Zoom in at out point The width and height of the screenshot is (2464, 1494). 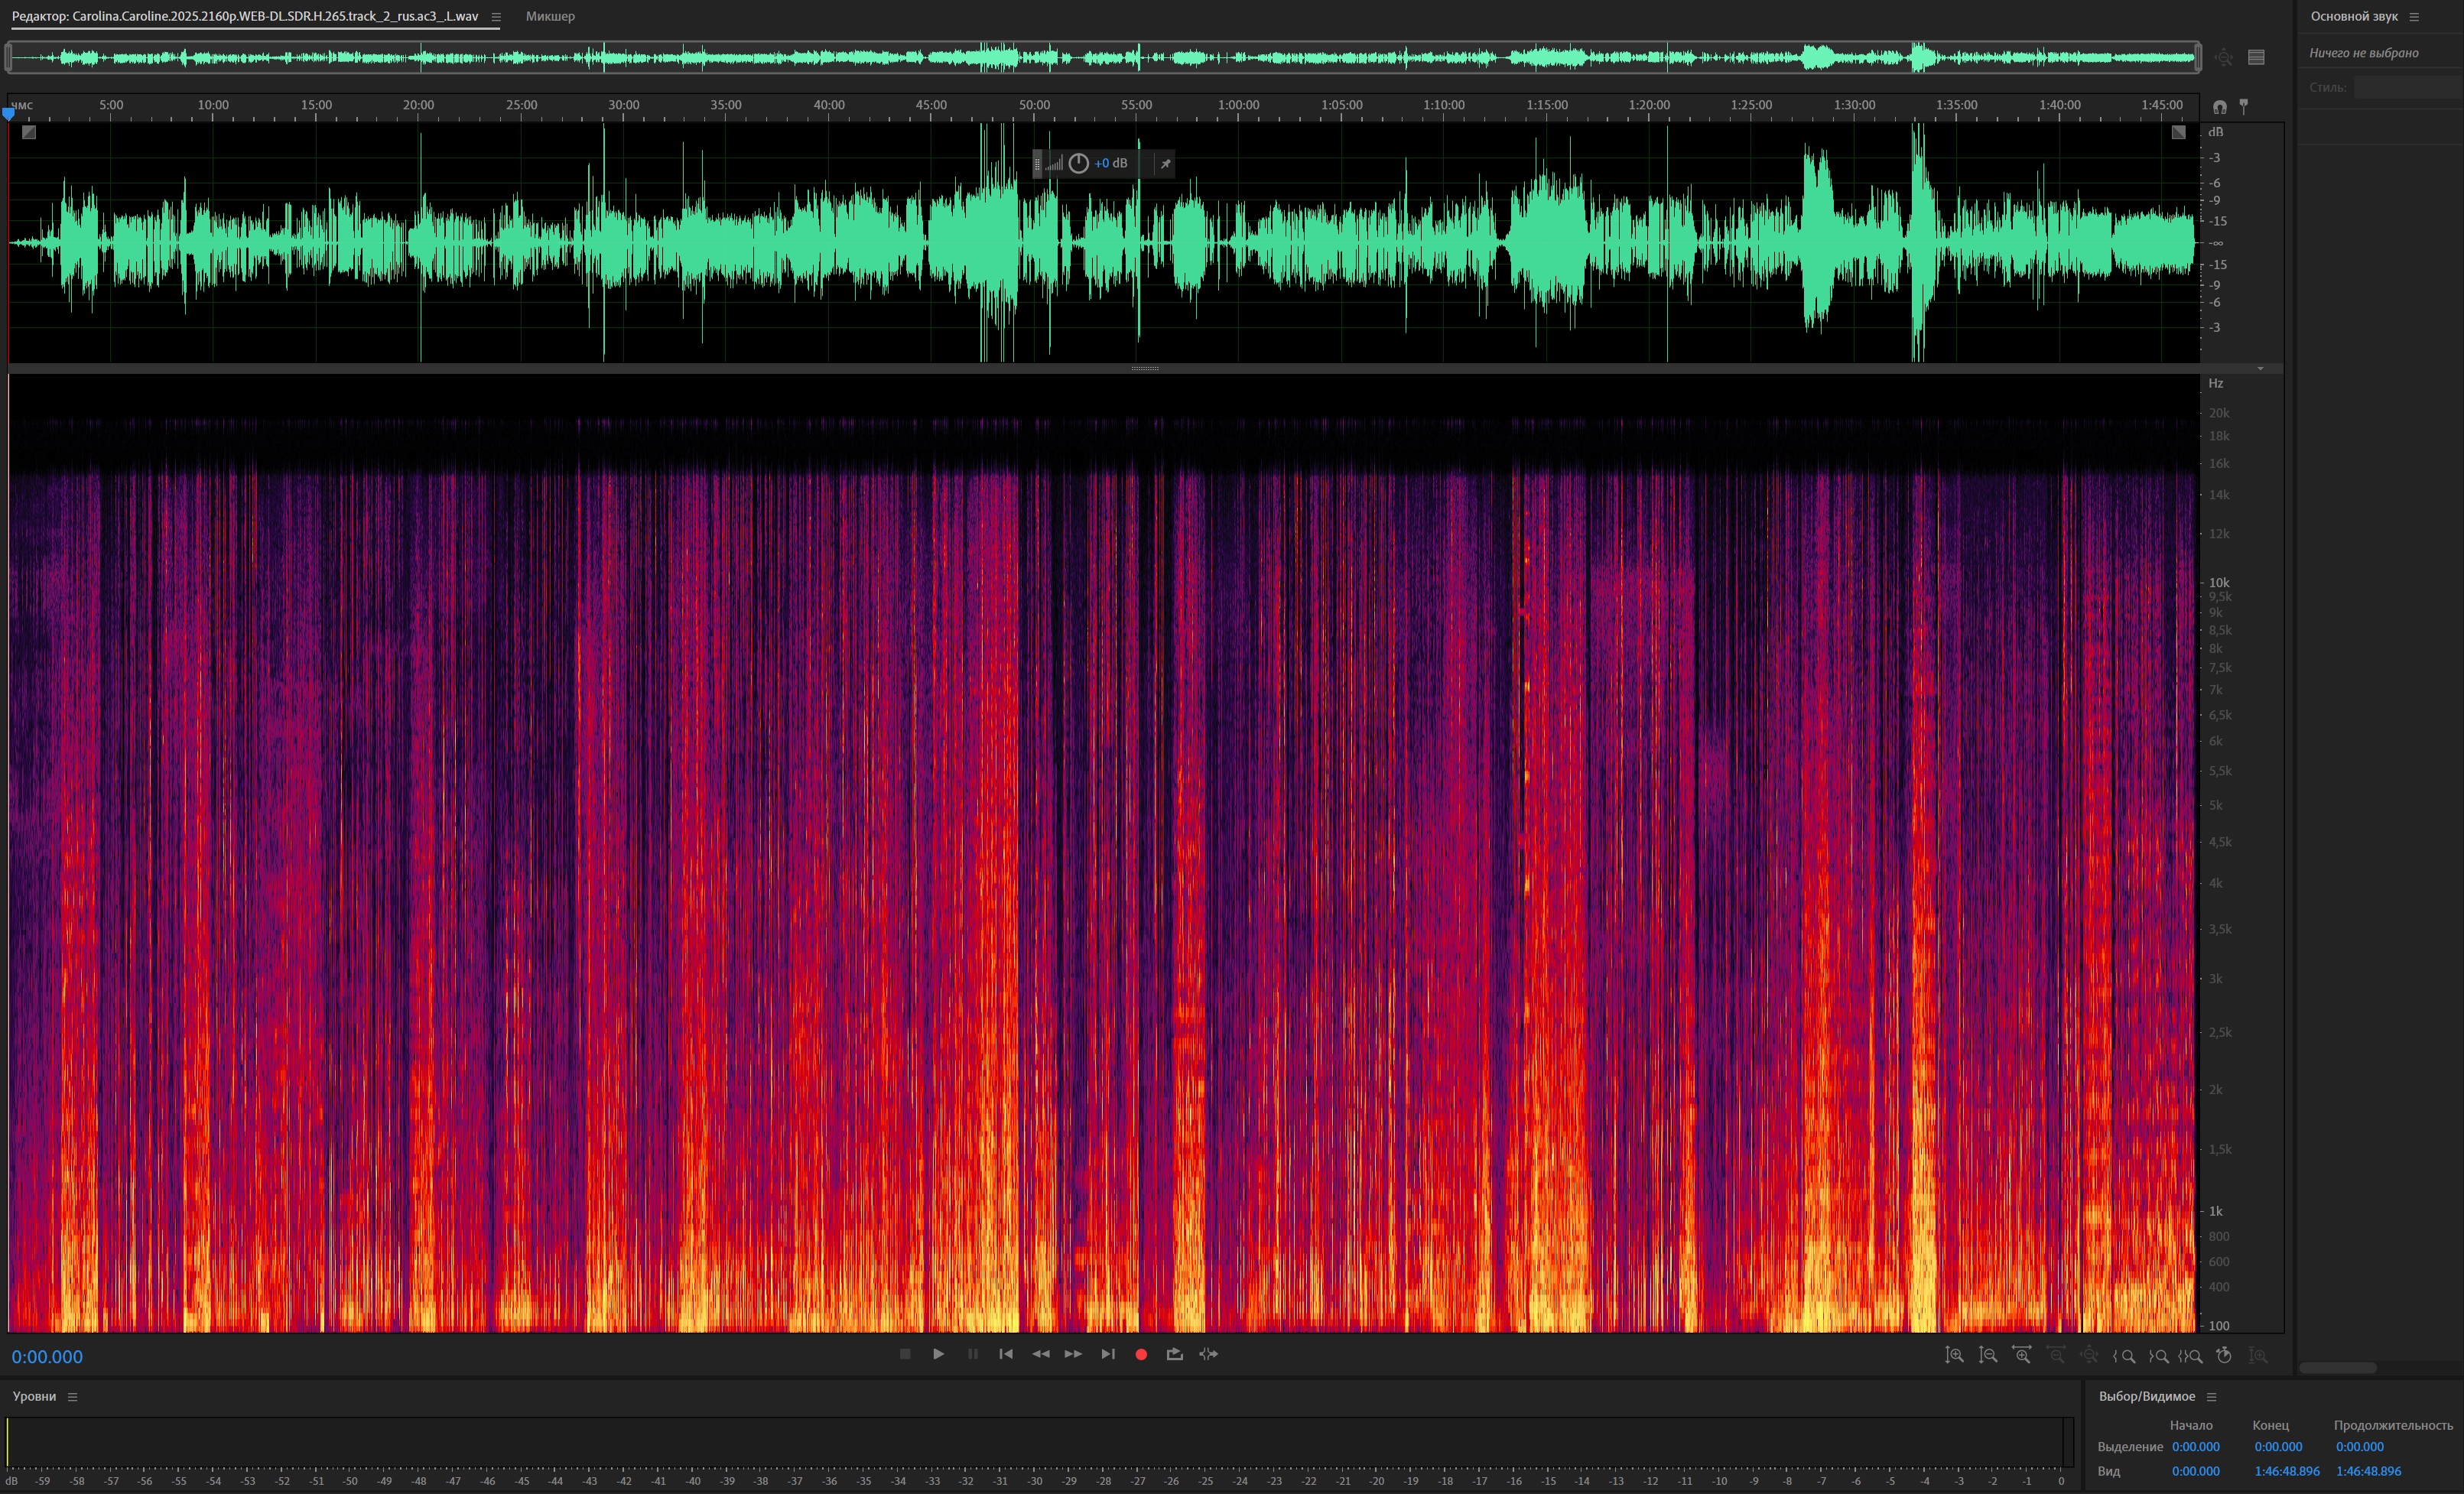(x=2158, y=1356)
